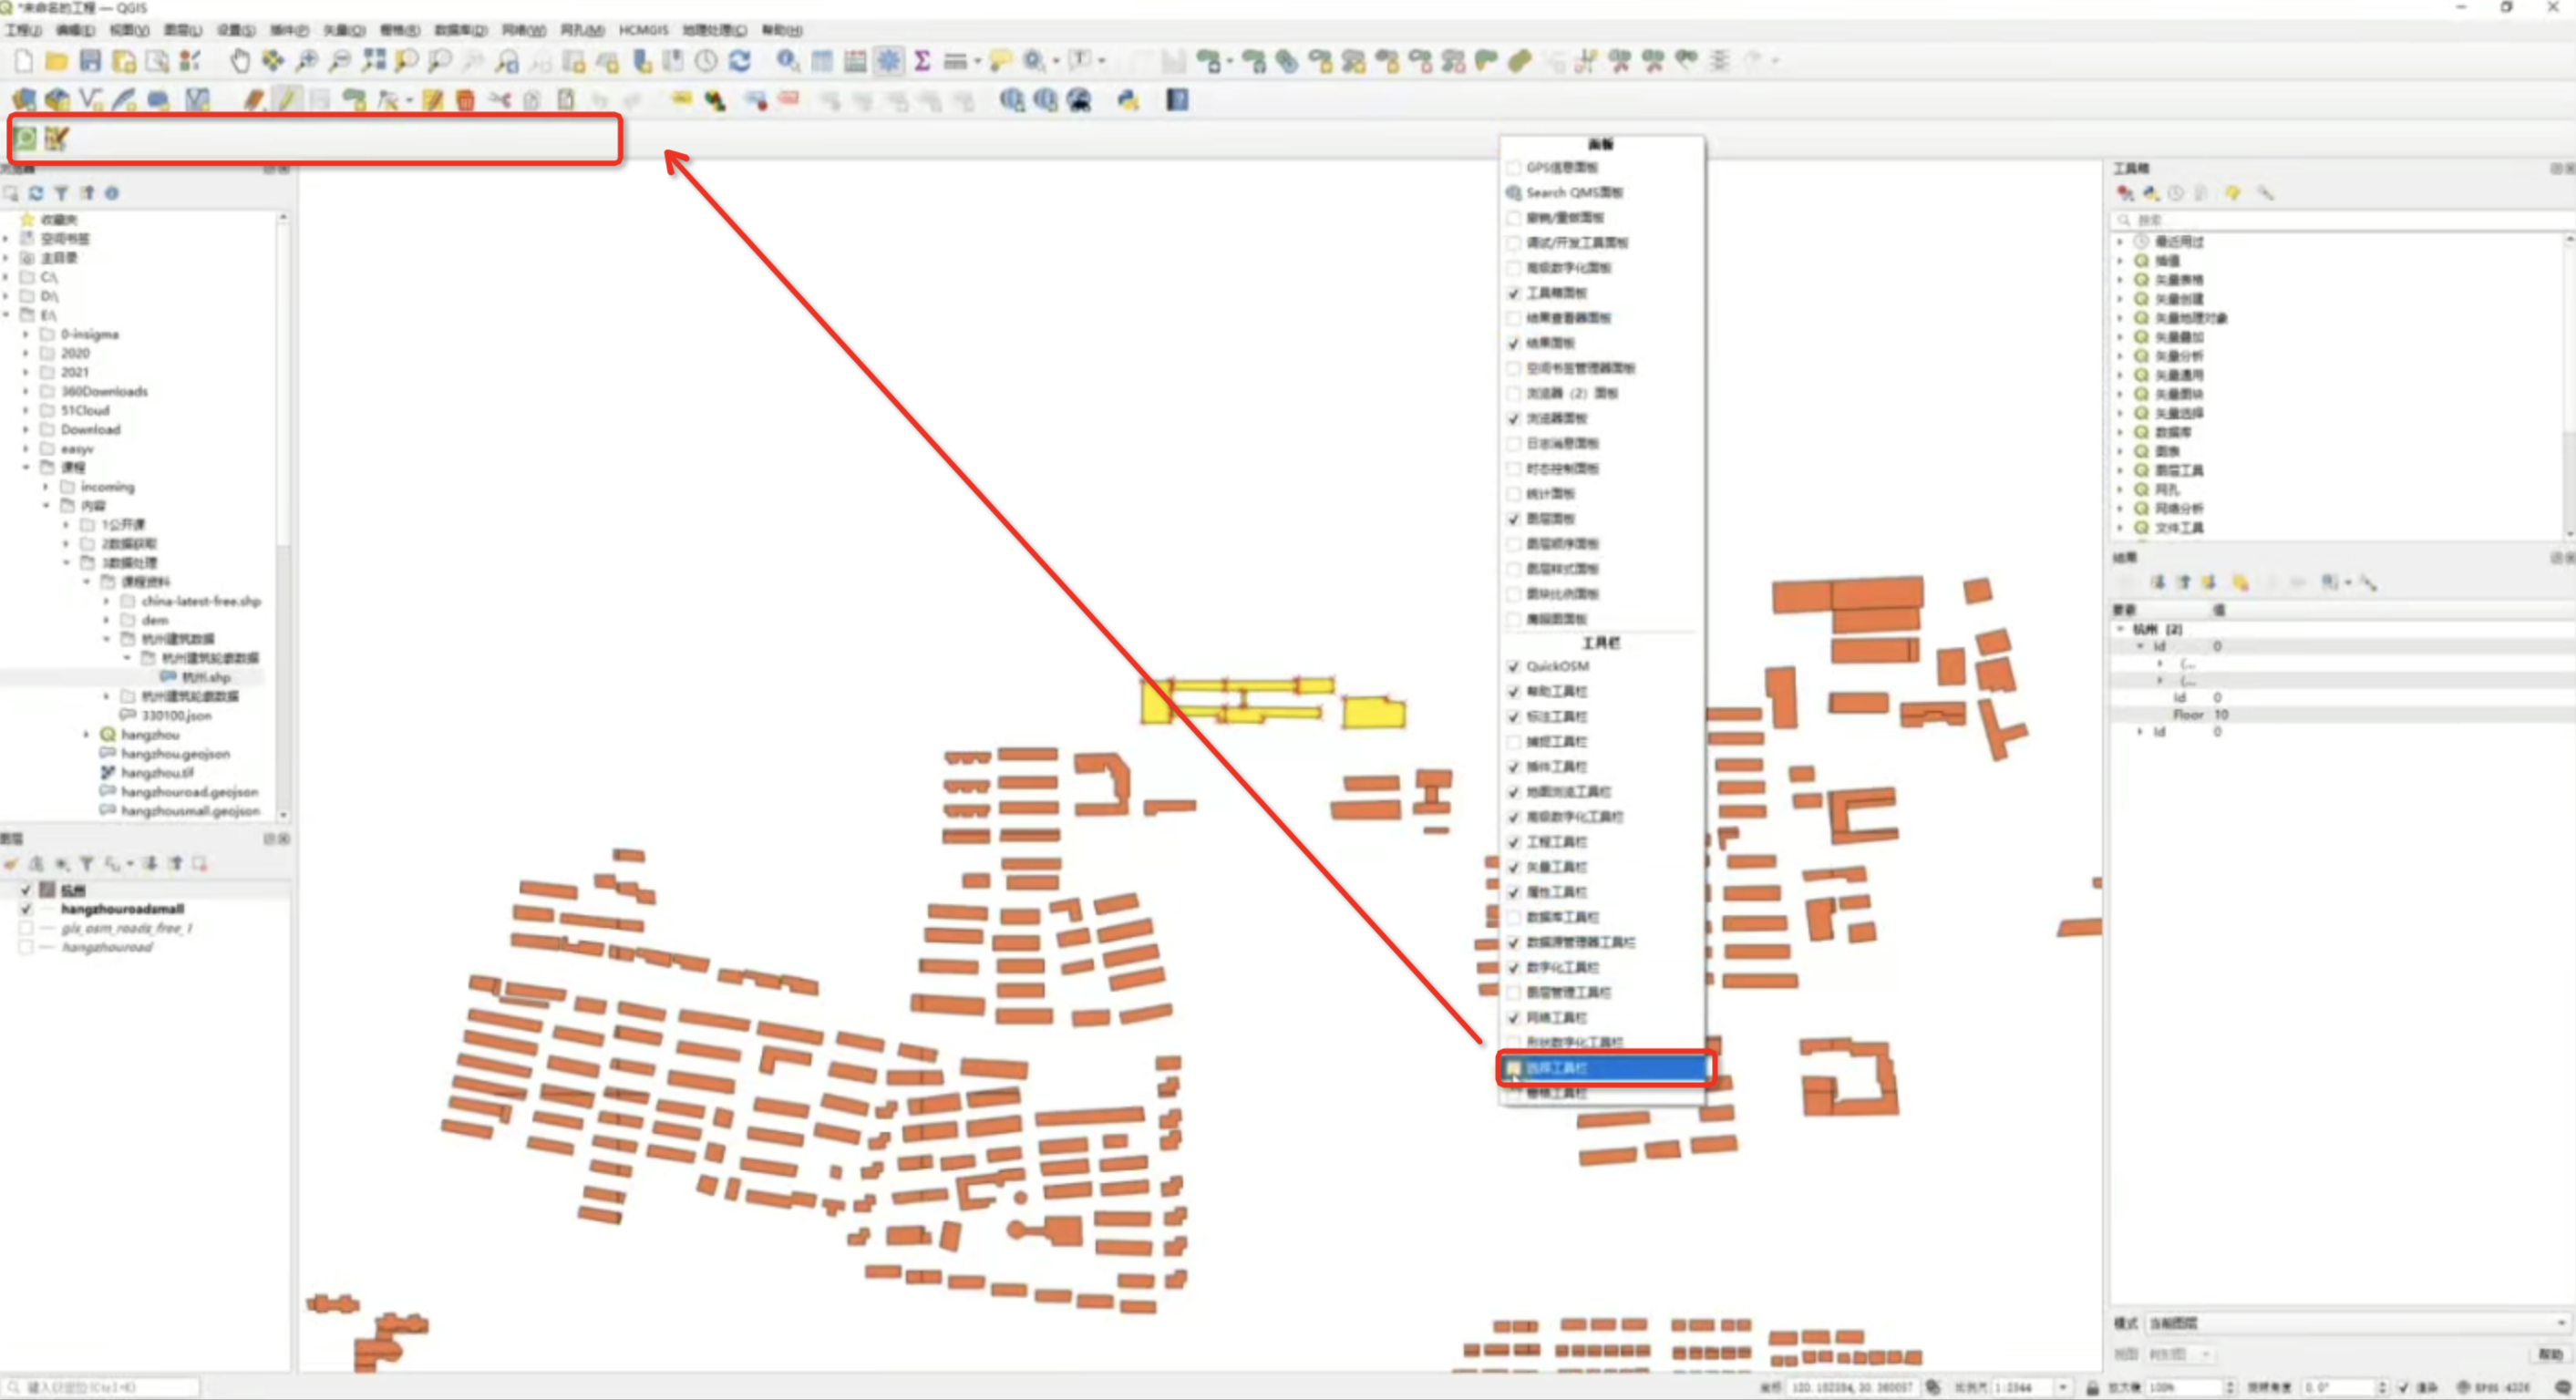Click the red Delete Selected trash icon
Image resolution: width=2576 pixels, height=1400 pixels.
coord(465,100)
